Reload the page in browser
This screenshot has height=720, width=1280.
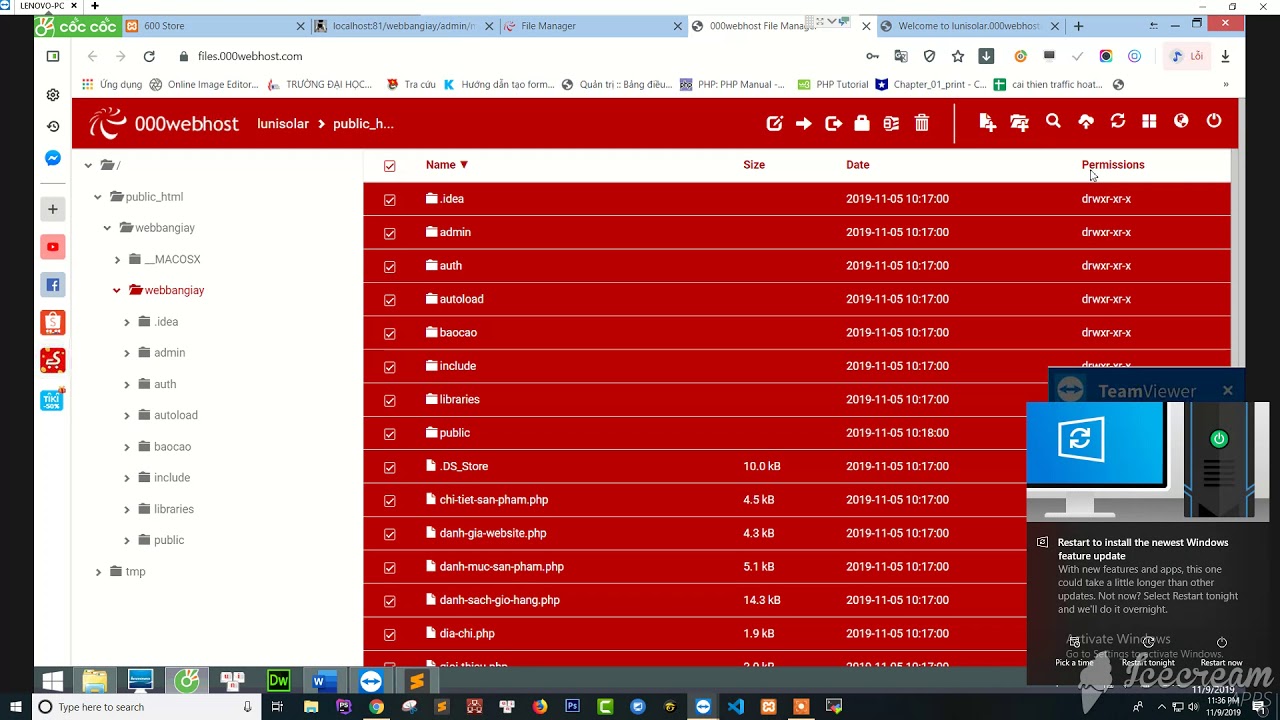tap(149, 56)
